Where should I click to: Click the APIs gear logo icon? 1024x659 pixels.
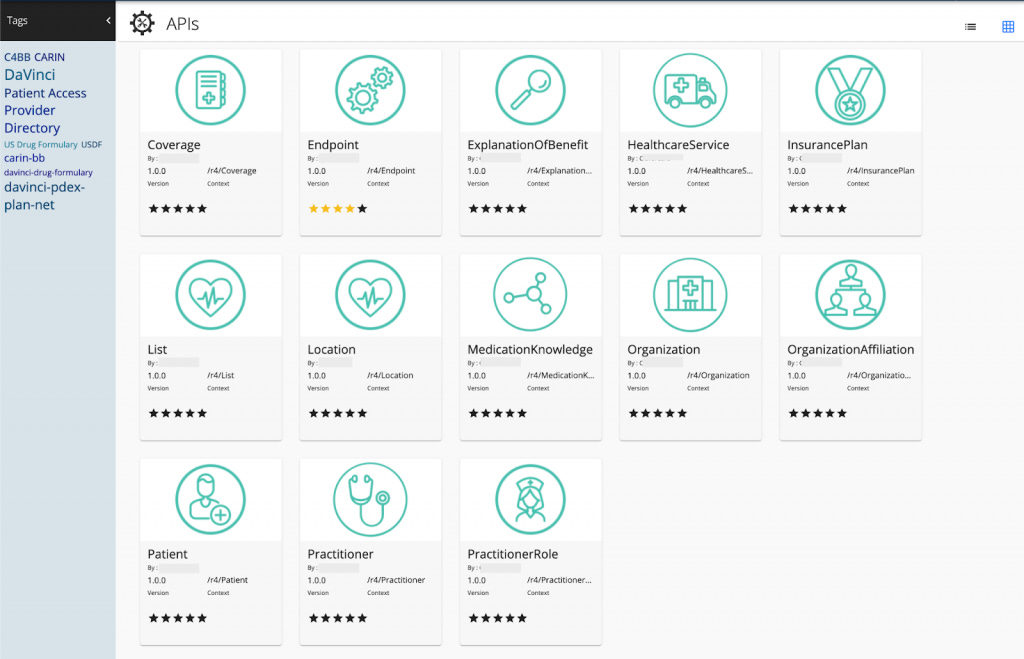coord(142,24)
